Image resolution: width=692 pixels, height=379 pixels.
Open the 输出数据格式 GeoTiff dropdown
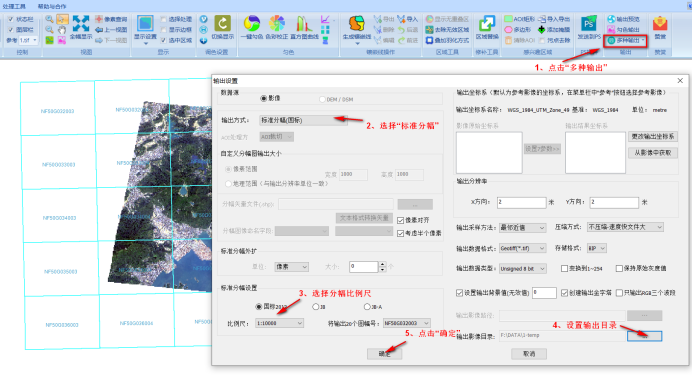[x=523, y=248]
